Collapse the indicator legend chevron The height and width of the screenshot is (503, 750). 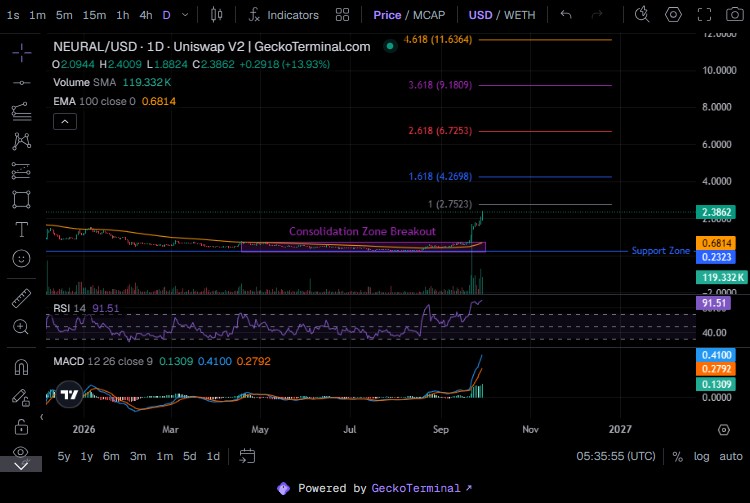[65, 122]
